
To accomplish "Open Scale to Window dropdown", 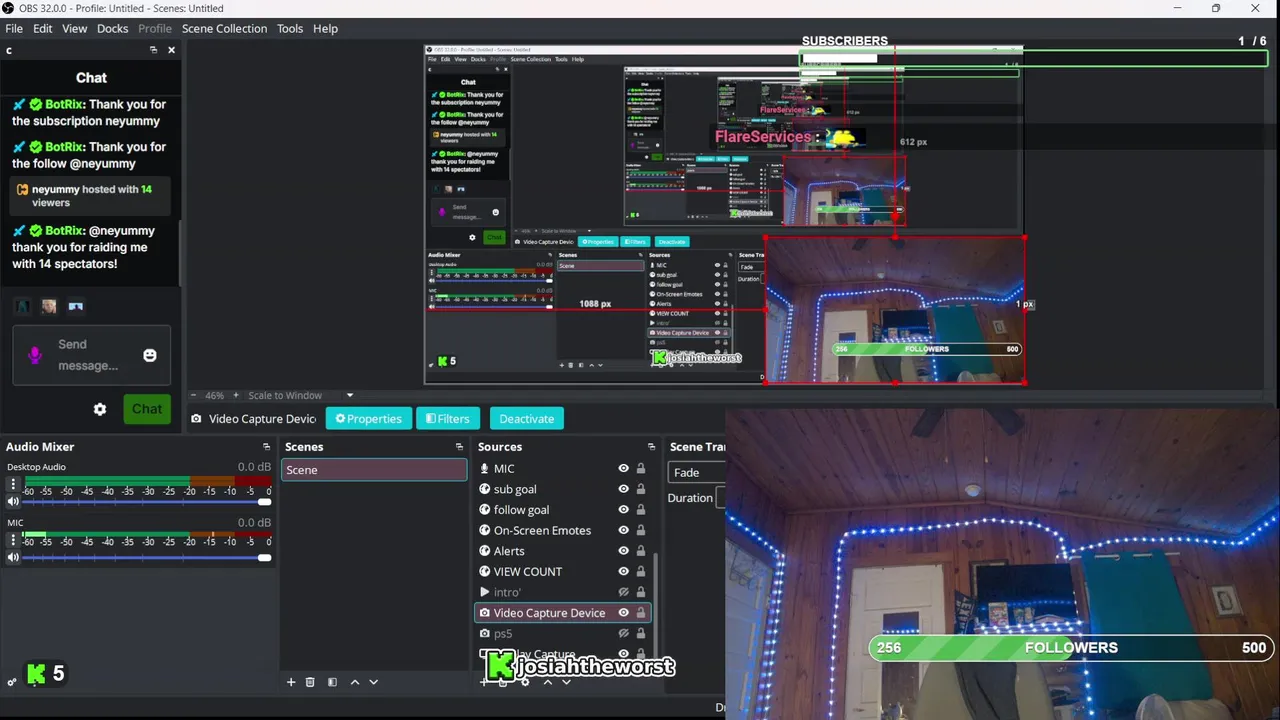I will click(300, 395).
